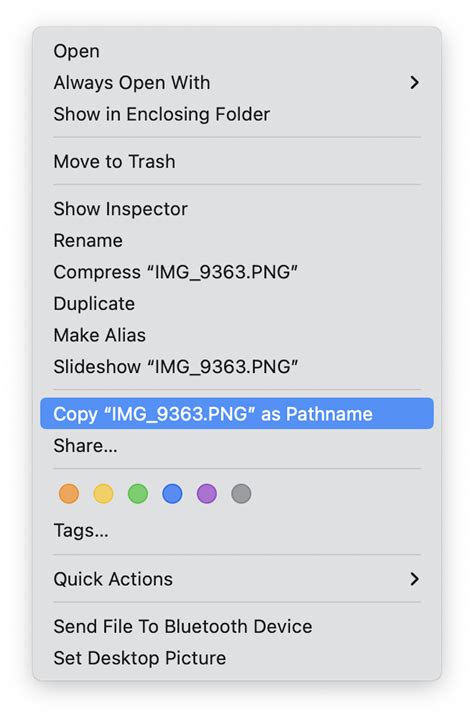Expand the Always Open With submenu arrow
The width and height of the screenshot is (474, 719).
click(x=414, y=83)
